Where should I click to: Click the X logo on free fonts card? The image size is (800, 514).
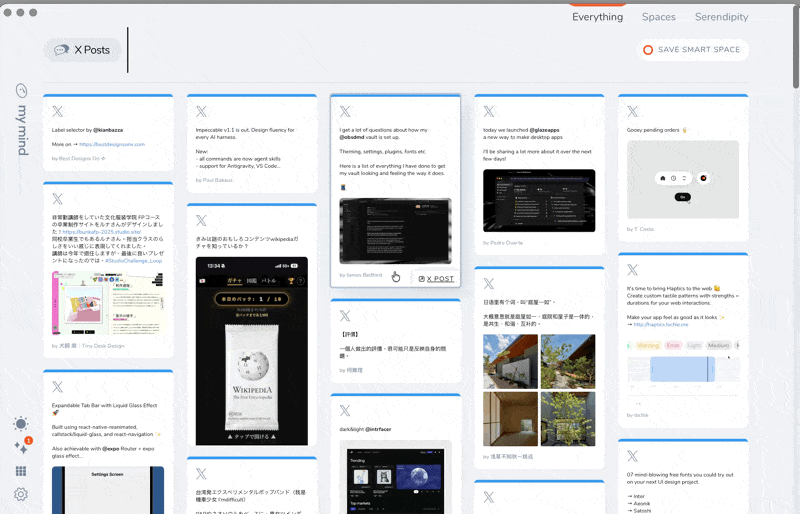(633, 456)
